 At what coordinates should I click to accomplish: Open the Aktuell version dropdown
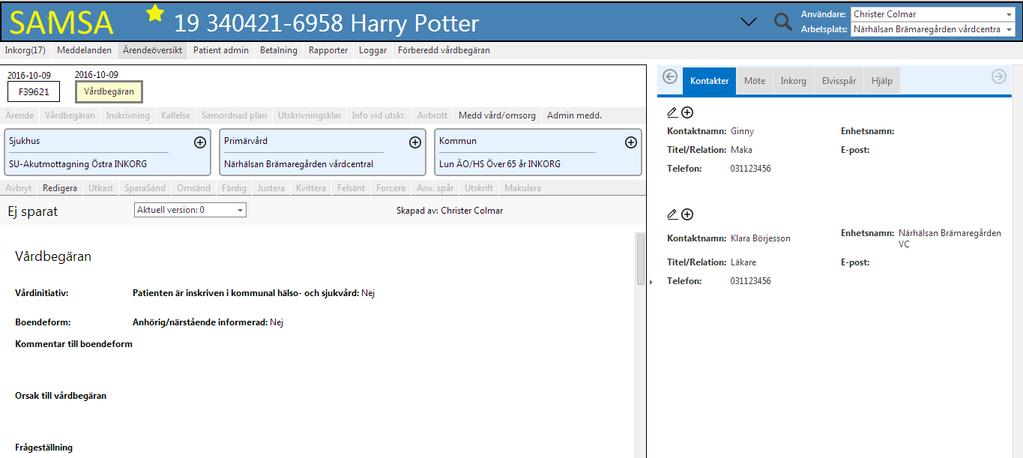[190, 210]
